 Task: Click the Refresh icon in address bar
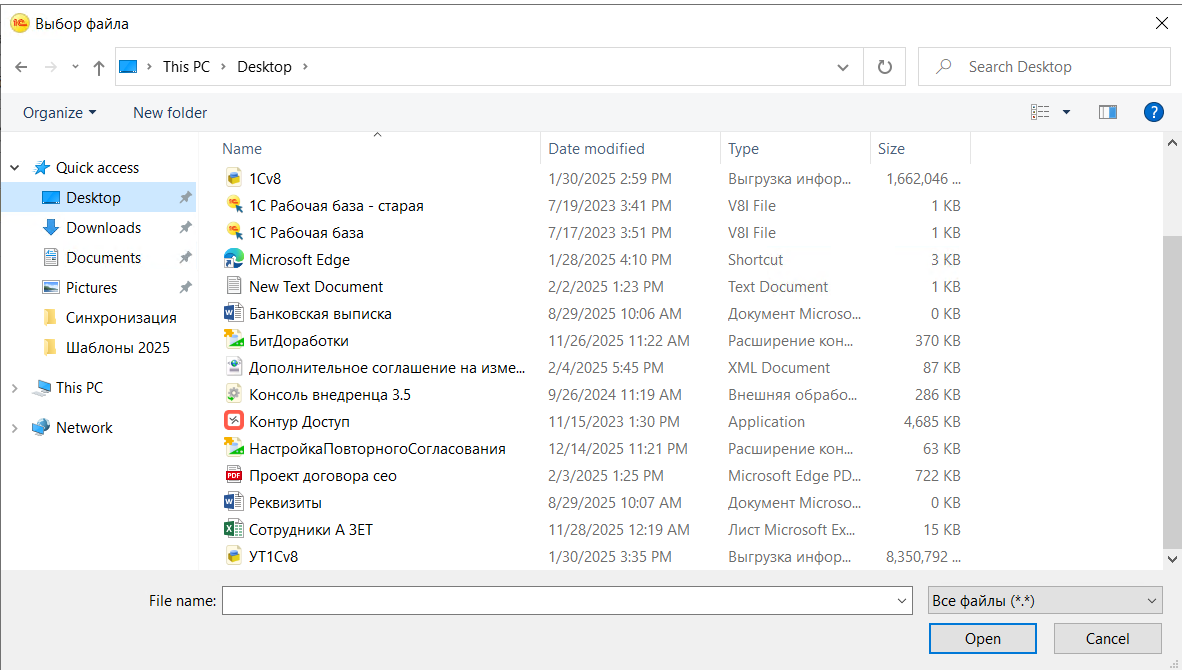884,67
